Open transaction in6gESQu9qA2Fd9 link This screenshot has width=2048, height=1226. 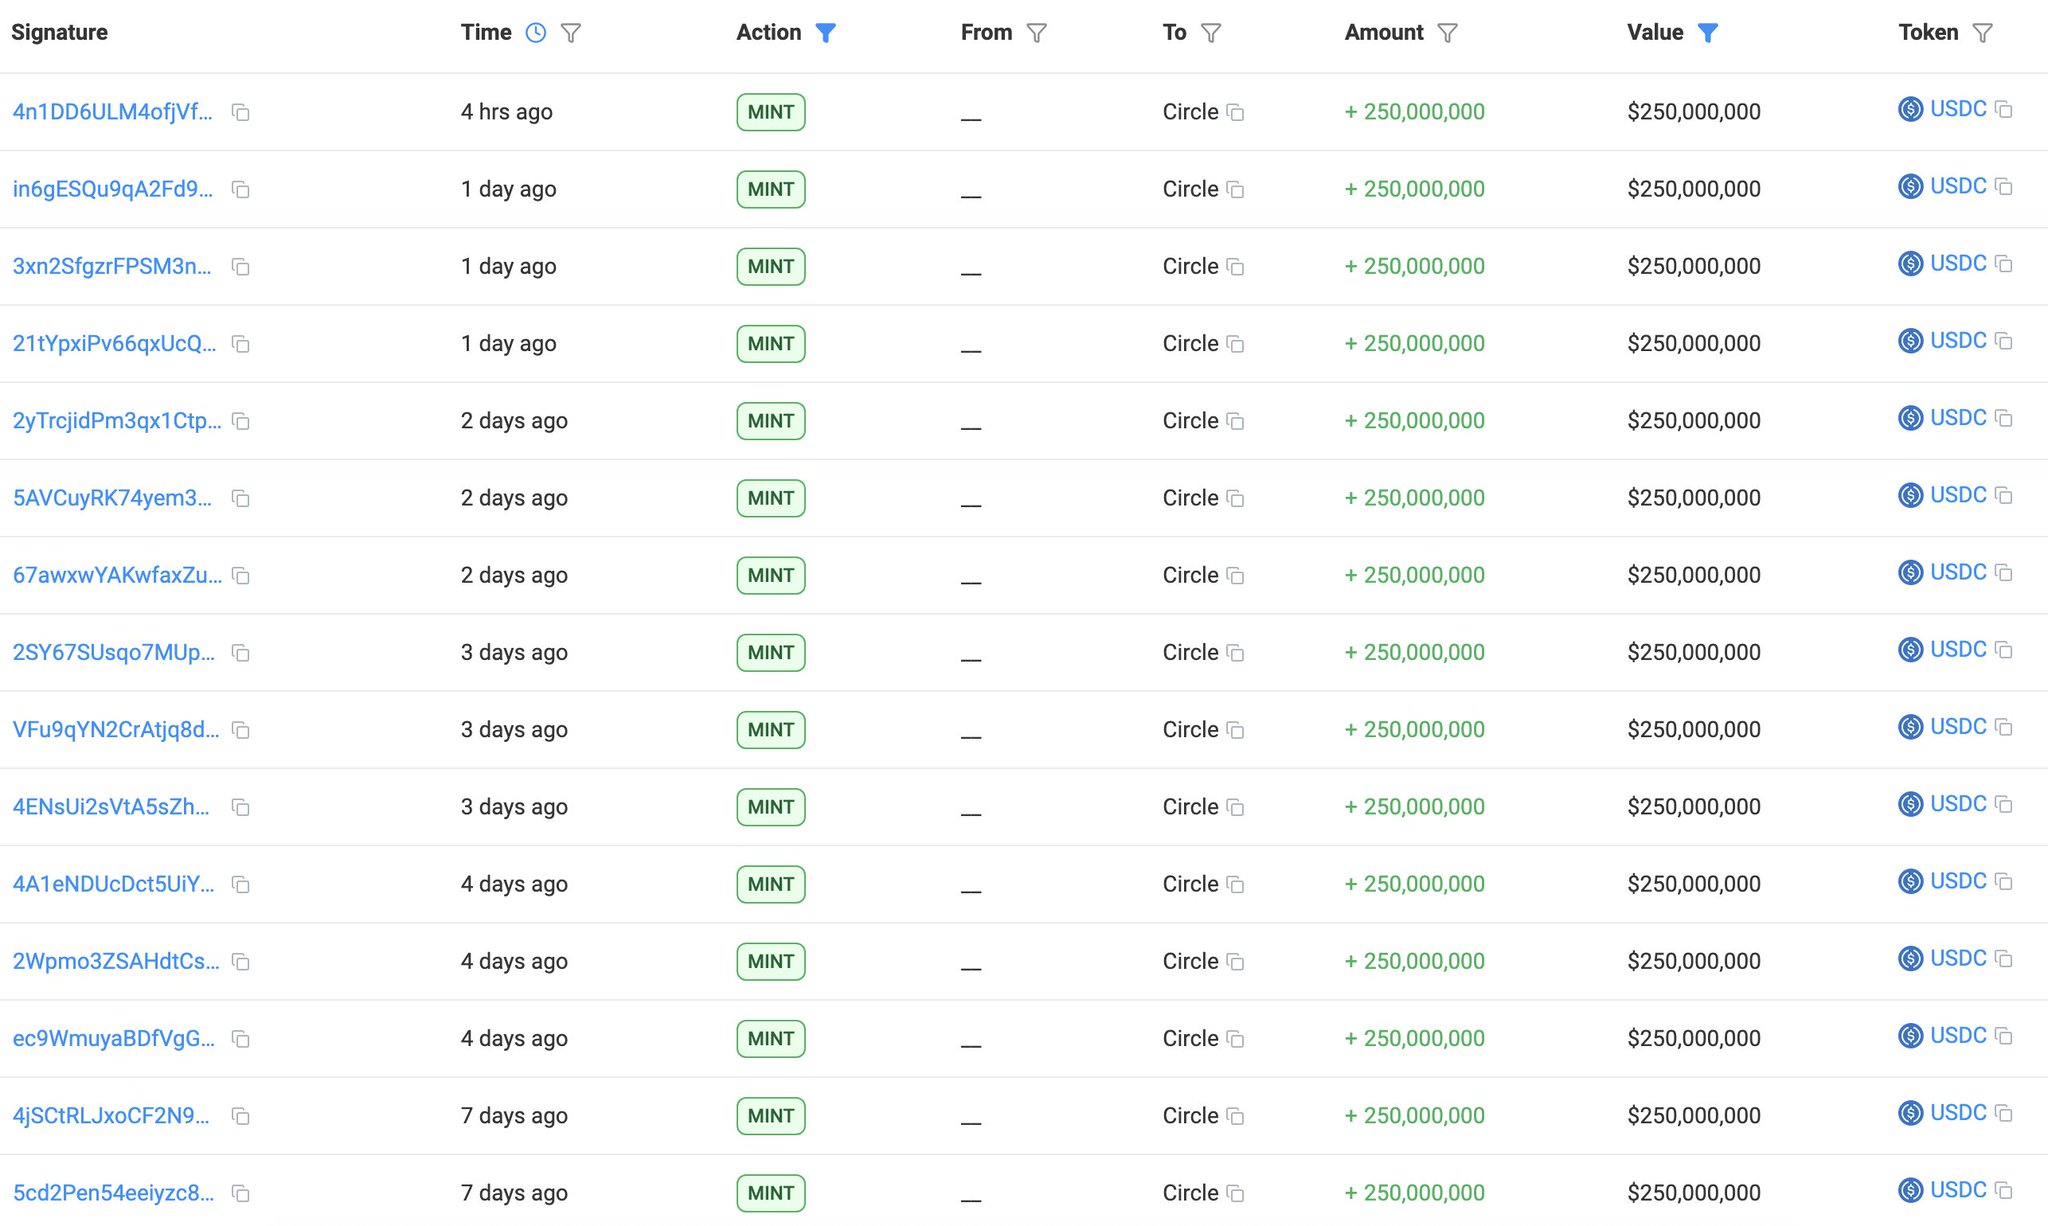pos(112,189)
